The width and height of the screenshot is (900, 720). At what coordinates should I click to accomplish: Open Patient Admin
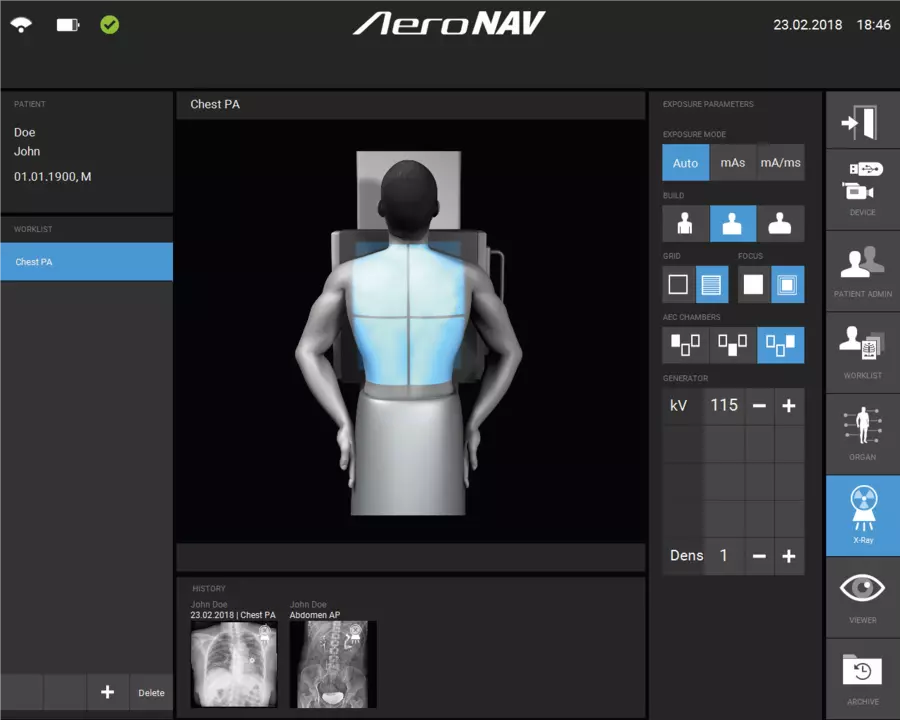coord(862,270)
